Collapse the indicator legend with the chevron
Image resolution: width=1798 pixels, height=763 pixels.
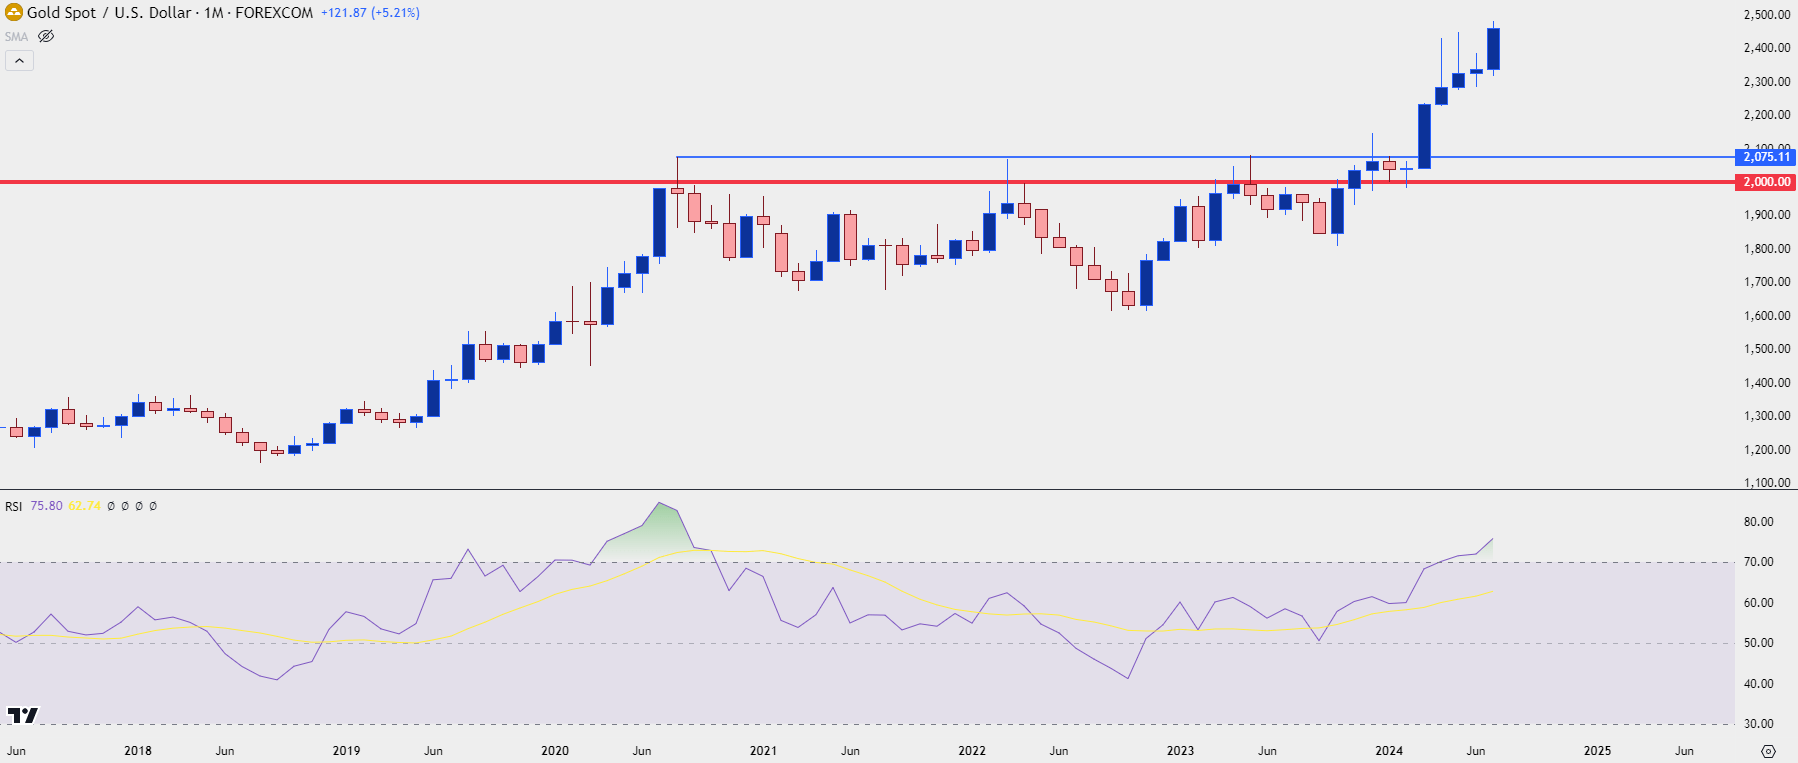[19, 61]
